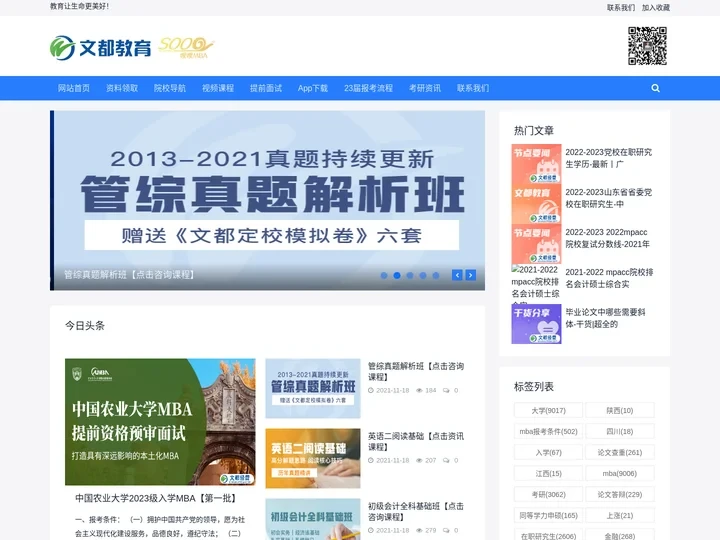Viewport: 720px width, 540px height.
Task: Open 资料领取 menu item
Action: [122, 88]
